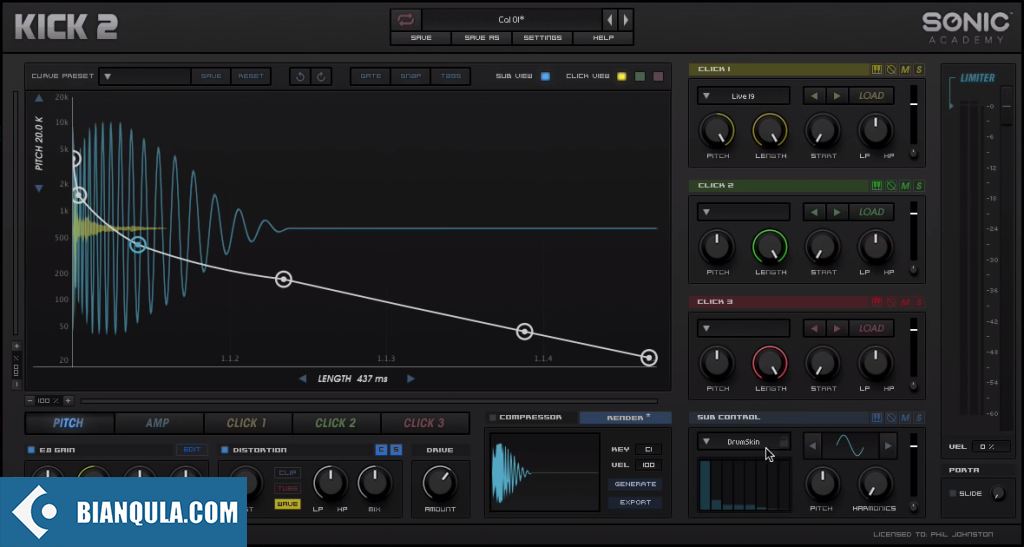This screenshot has height=547, width=1024.
Task: Decrease length with left arrow
Action: (x=302, y=379)
